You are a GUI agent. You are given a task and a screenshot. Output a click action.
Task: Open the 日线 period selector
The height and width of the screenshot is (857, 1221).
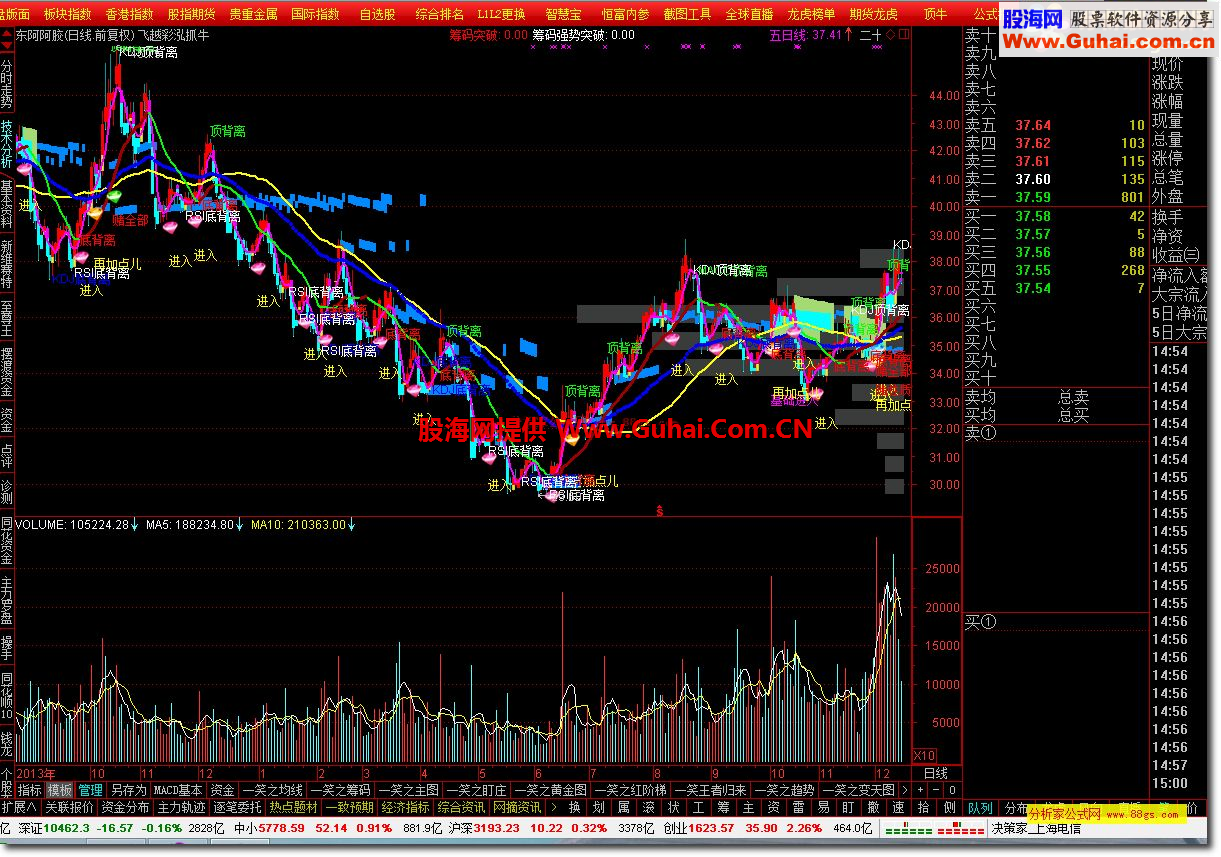point(936,774)
